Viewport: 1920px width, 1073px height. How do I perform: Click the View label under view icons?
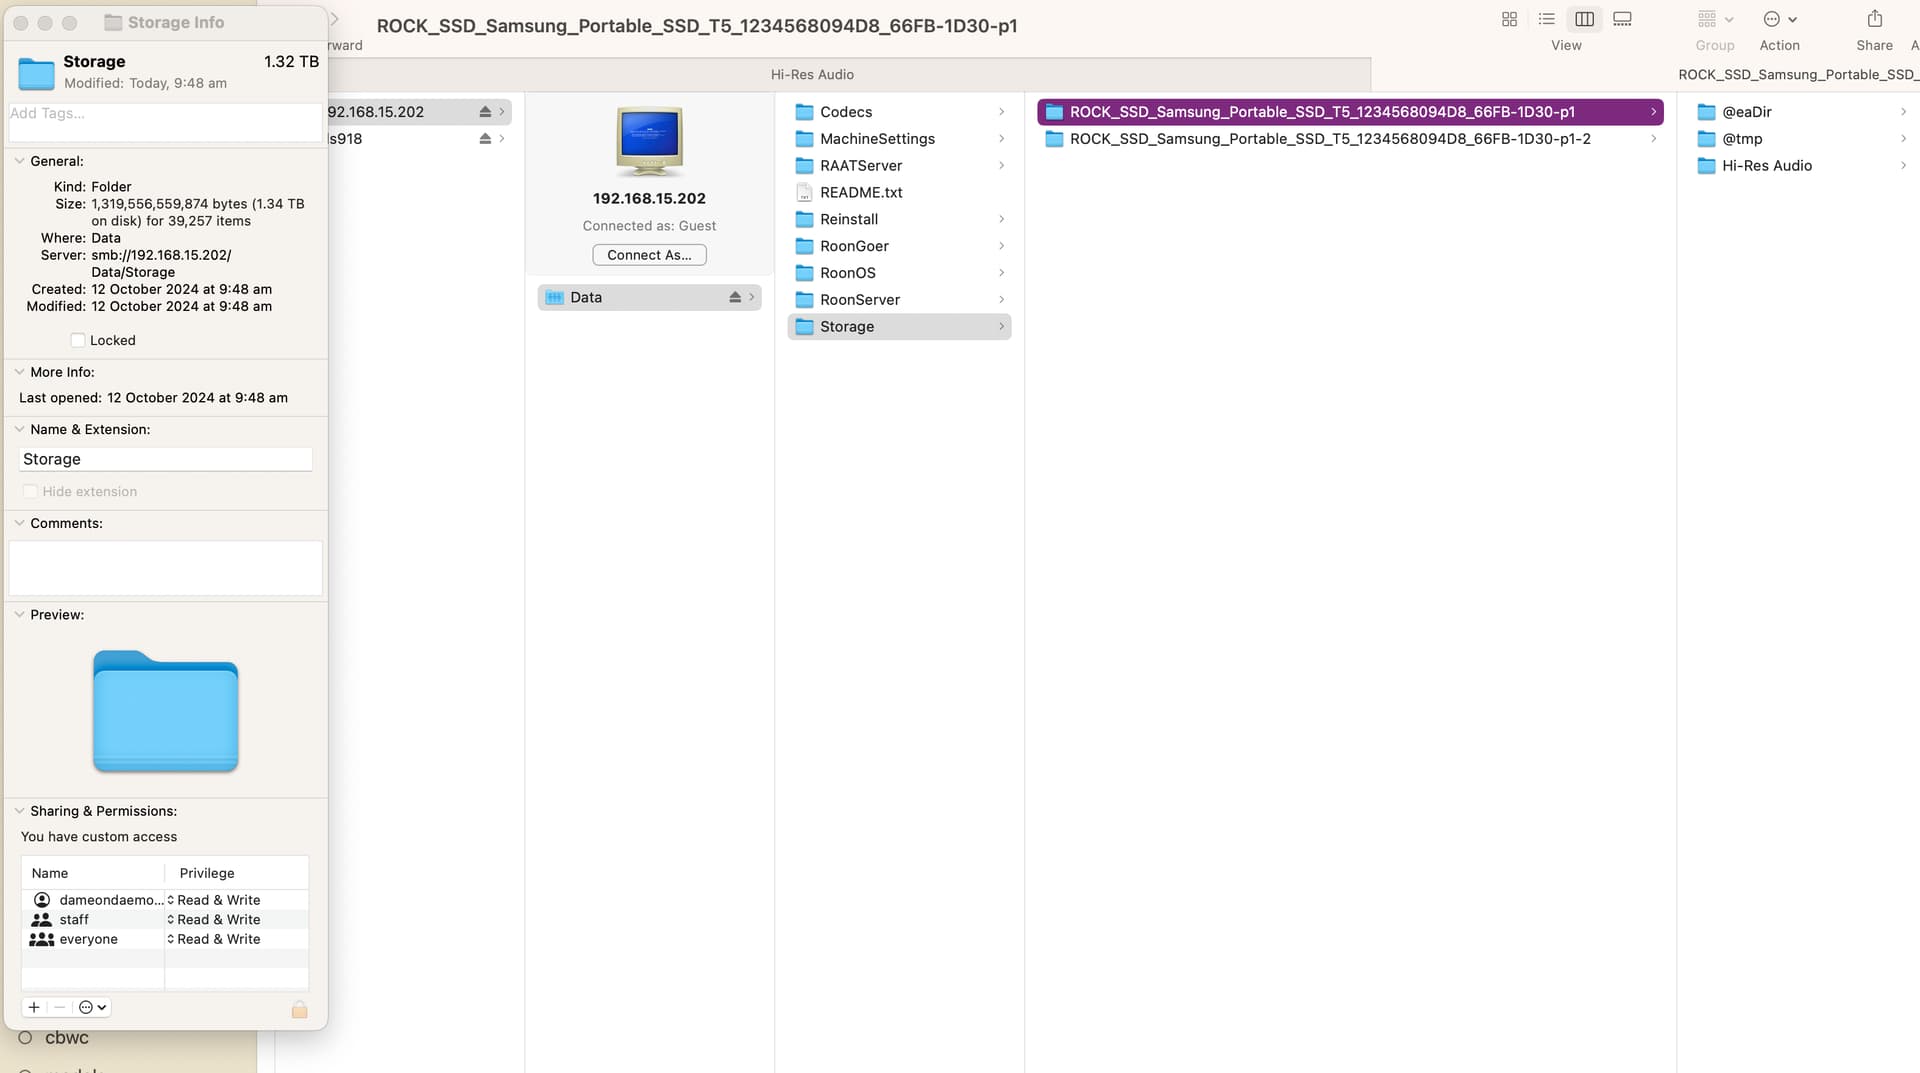tap(1566, 46)
